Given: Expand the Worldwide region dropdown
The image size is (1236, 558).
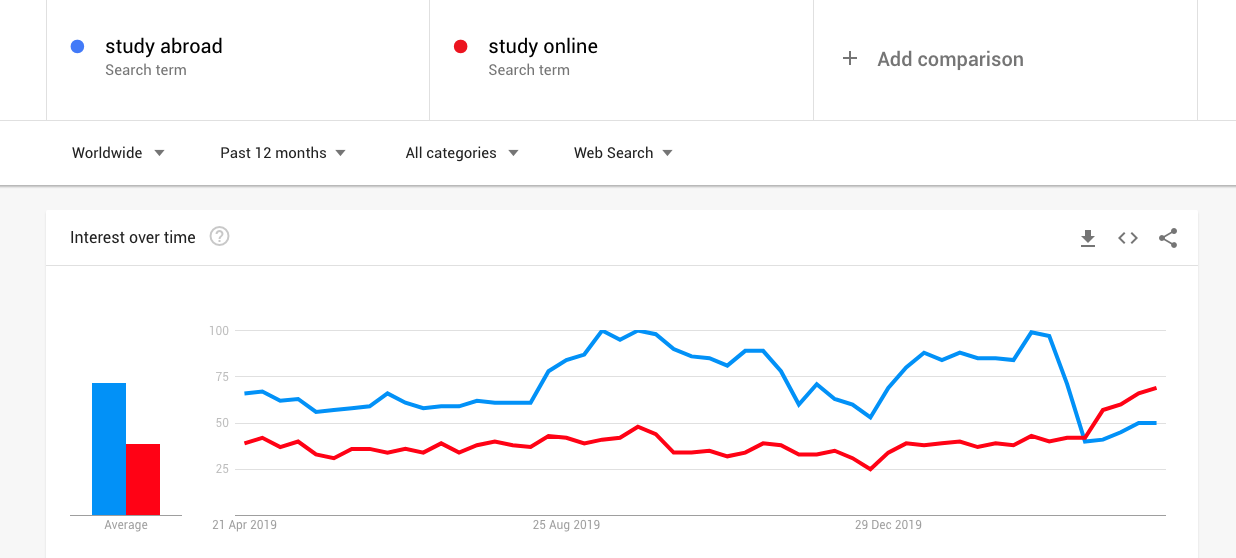Looking at the screenshot, I should pos(118,153).
